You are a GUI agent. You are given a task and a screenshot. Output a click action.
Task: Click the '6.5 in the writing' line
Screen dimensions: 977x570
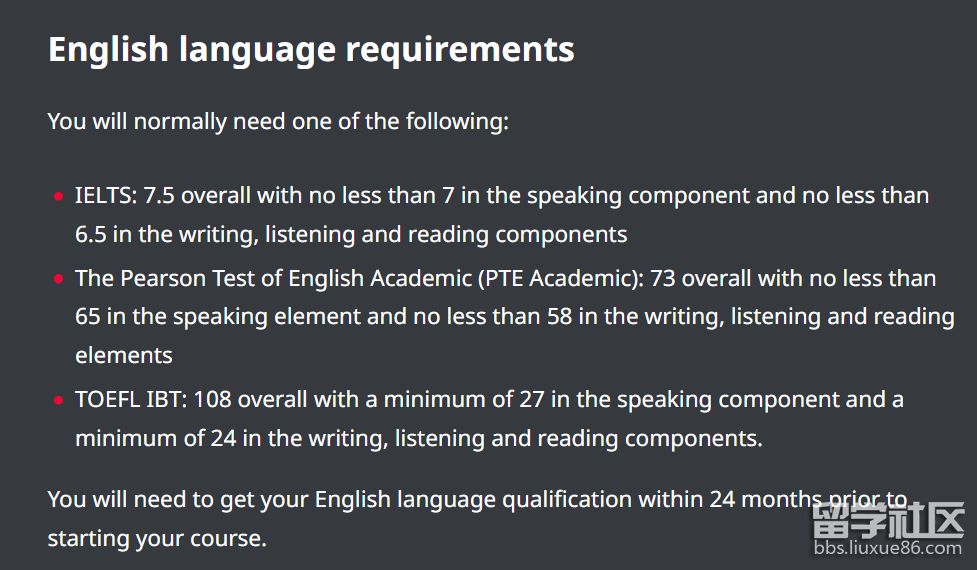click(x=351, y=235)
